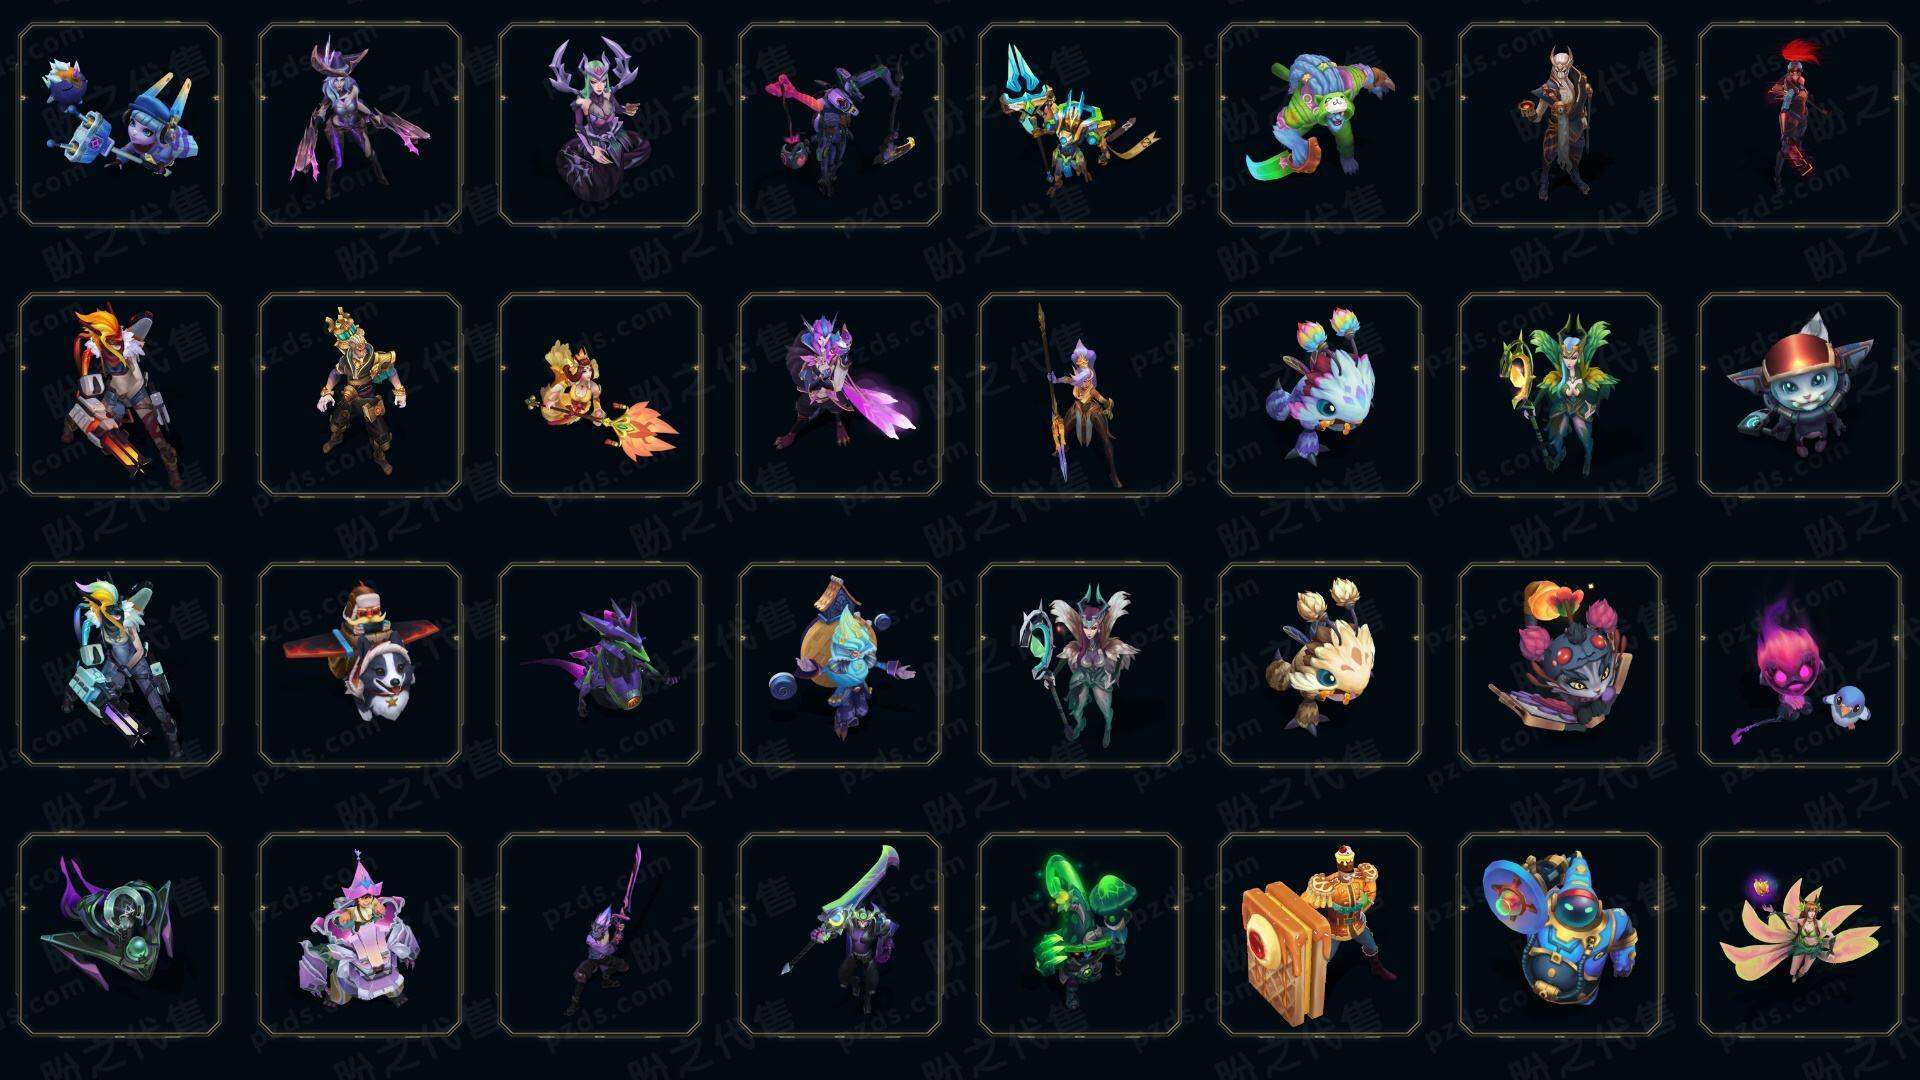Open the cream-feathered owl creature with lotus buds
This screenshot has width=1920, height=1080.
click(1320, 664)
